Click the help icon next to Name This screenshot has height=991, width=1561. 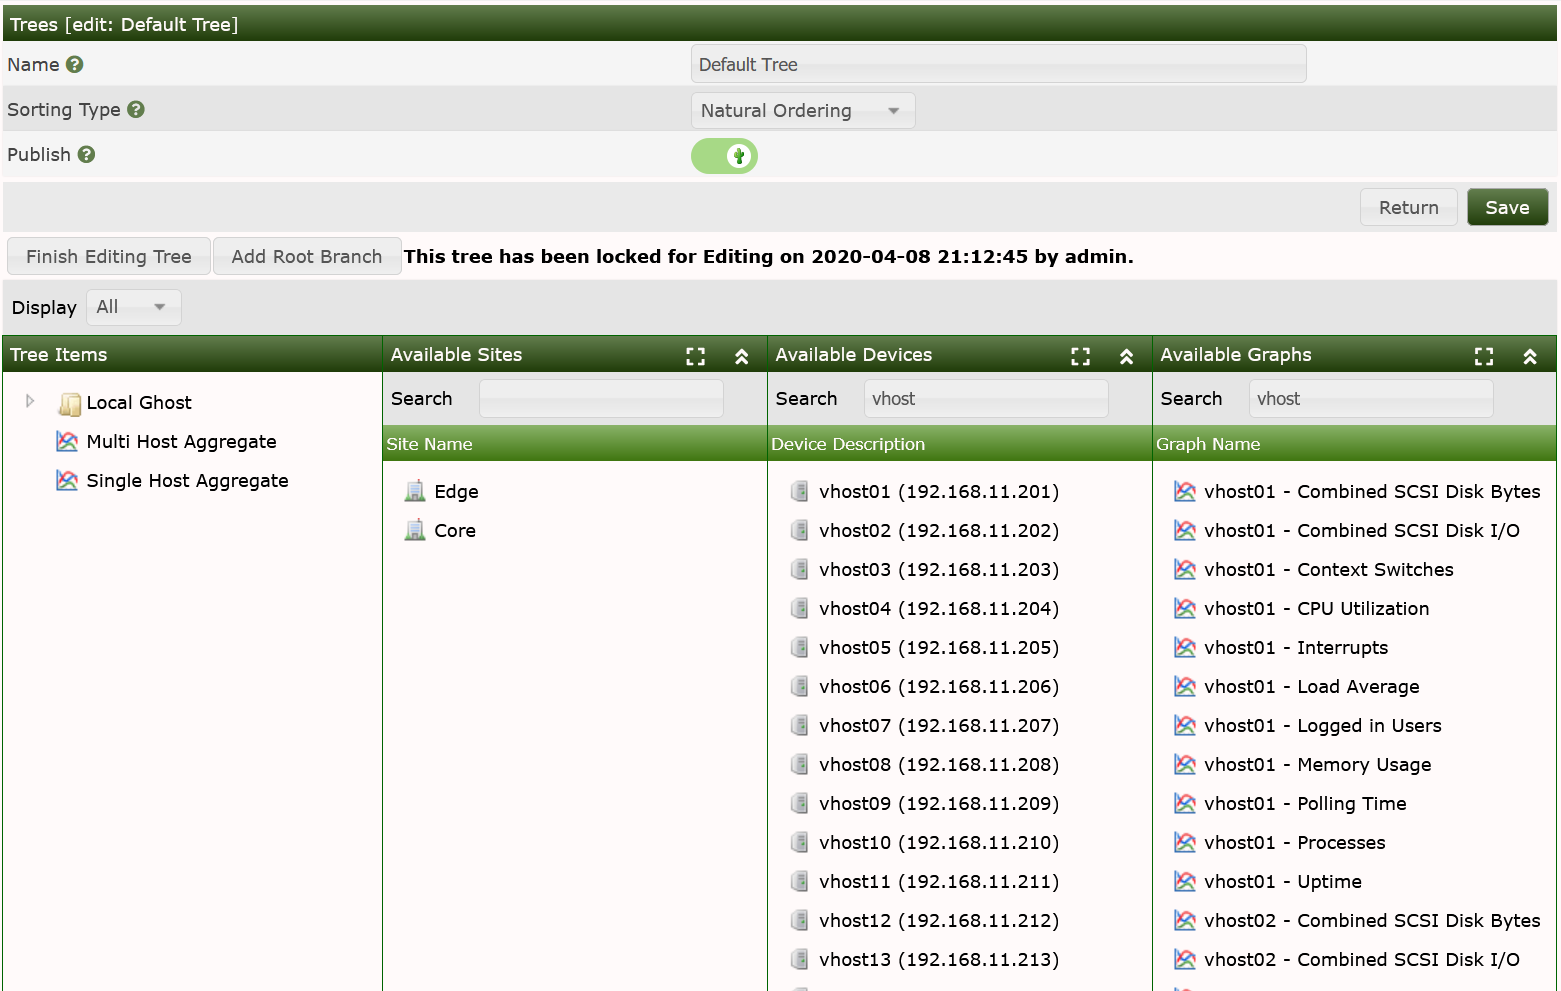point(75,65)
